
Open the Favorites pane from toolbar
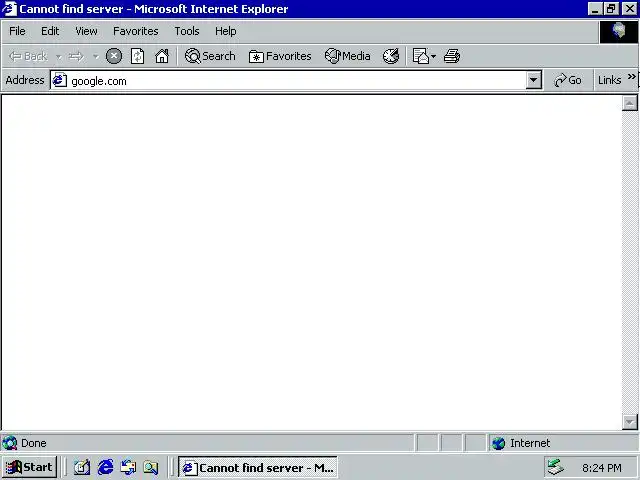pos(280,56)
